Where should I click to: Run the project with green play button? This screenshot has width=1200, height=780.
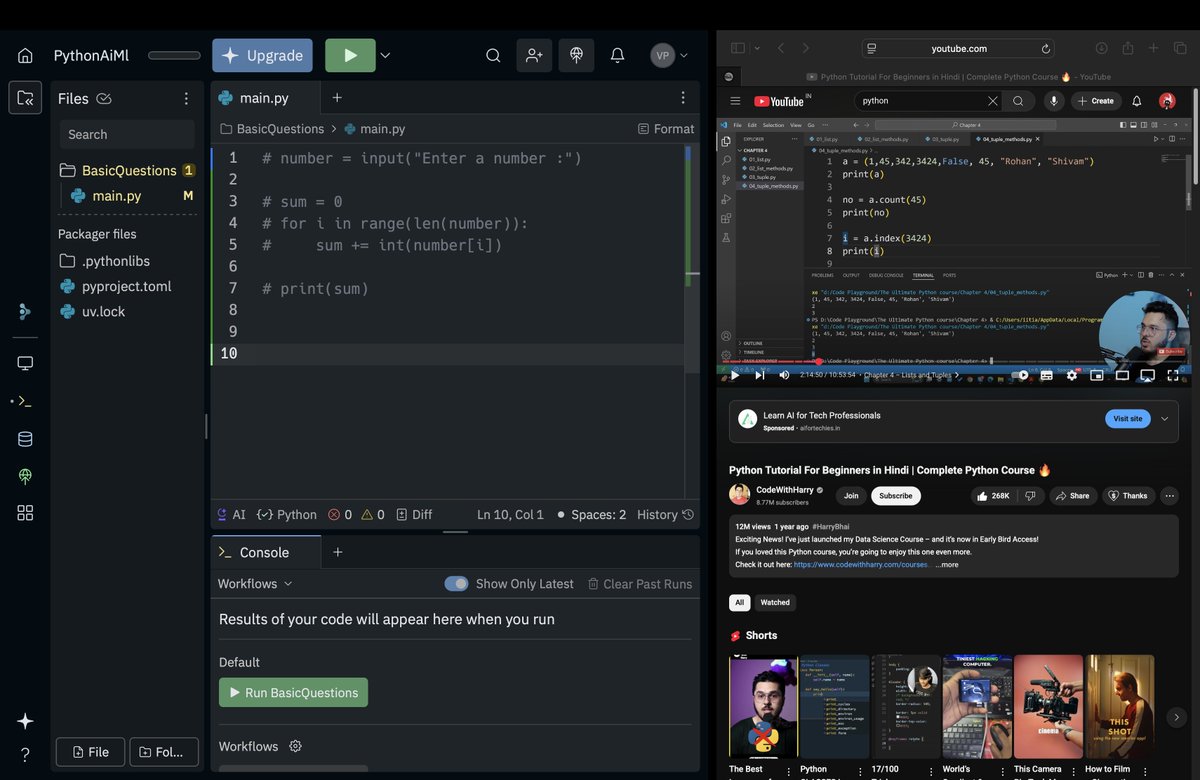click(350, 56)
